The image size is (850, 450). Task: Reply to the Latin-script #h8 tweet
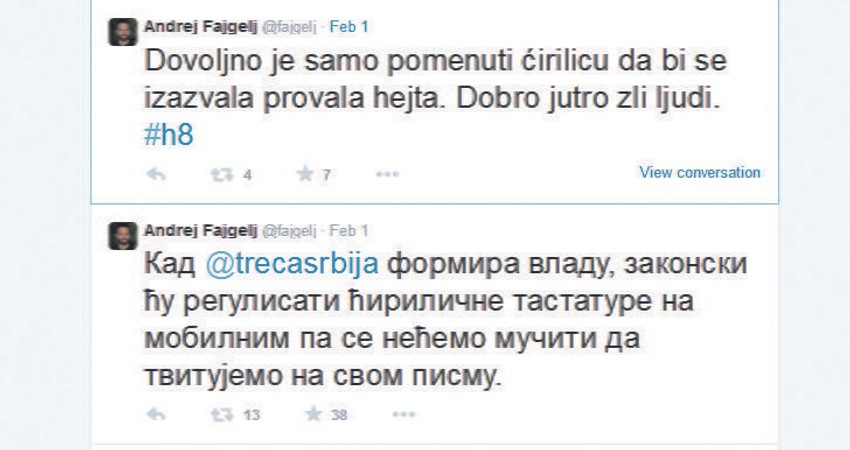coord(156,174)
